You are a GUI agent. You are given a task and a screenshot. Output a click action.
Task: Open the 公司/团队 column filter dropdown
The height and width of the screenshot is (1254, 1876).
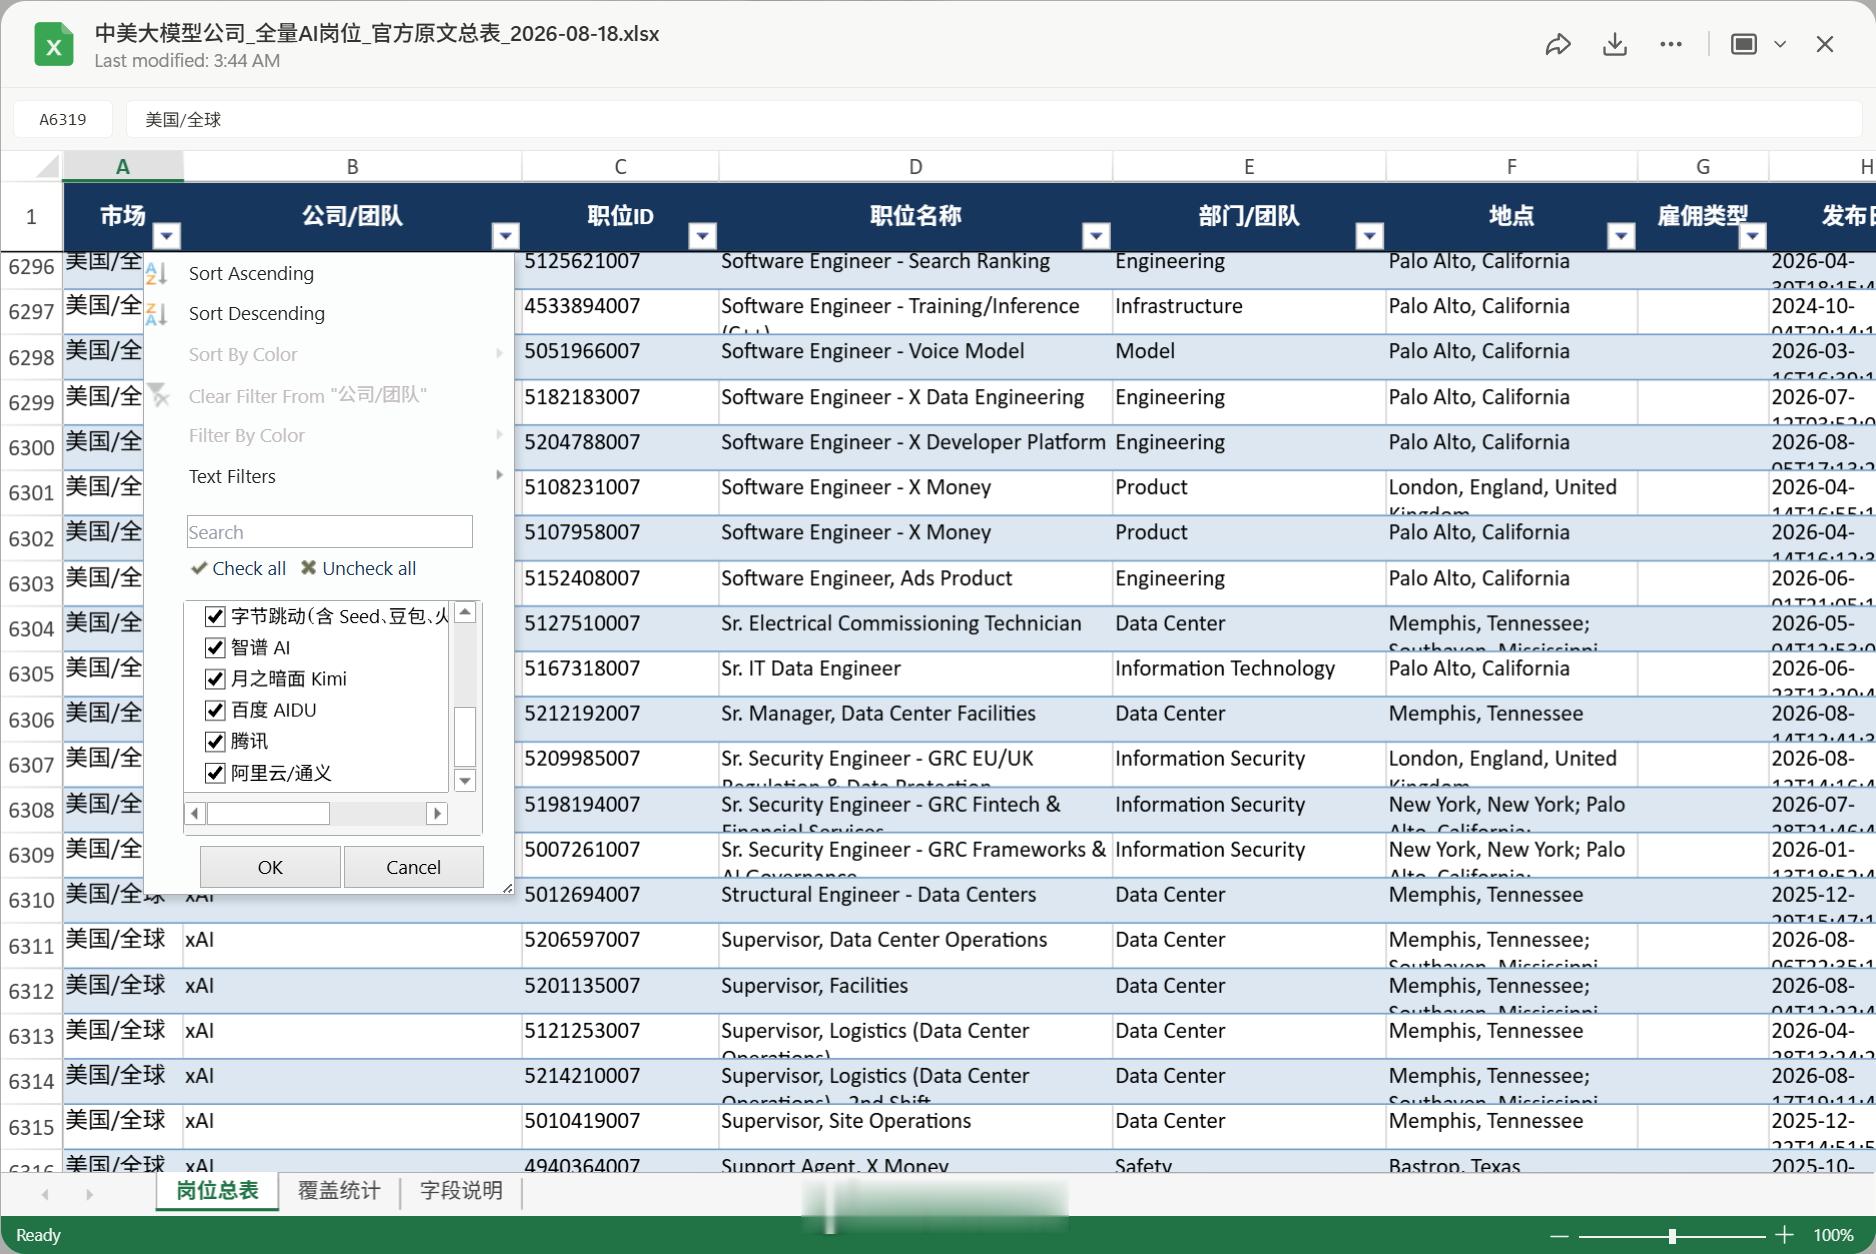click(506, 236)
